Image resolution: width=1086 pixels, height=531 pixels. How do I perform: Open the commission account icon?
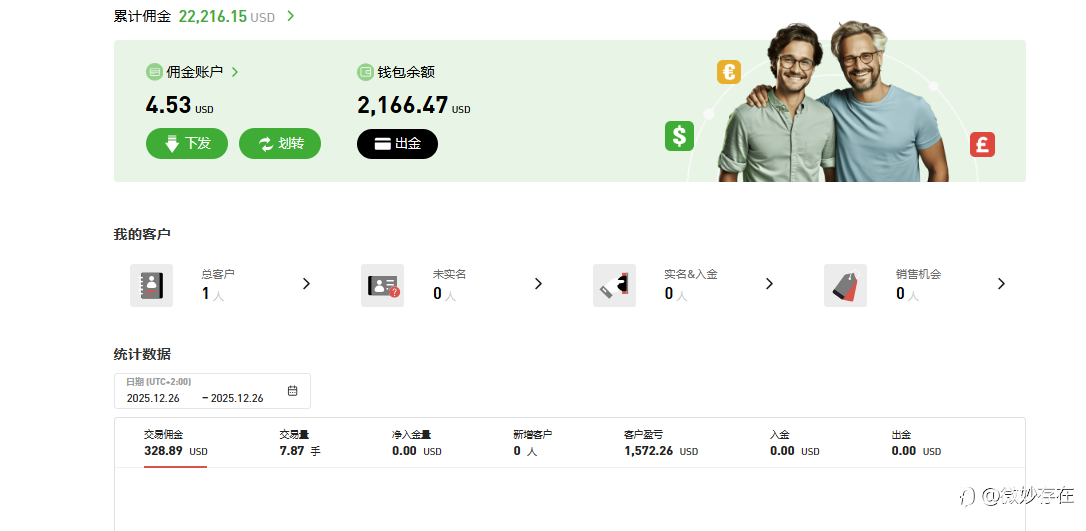click(154, 72)
